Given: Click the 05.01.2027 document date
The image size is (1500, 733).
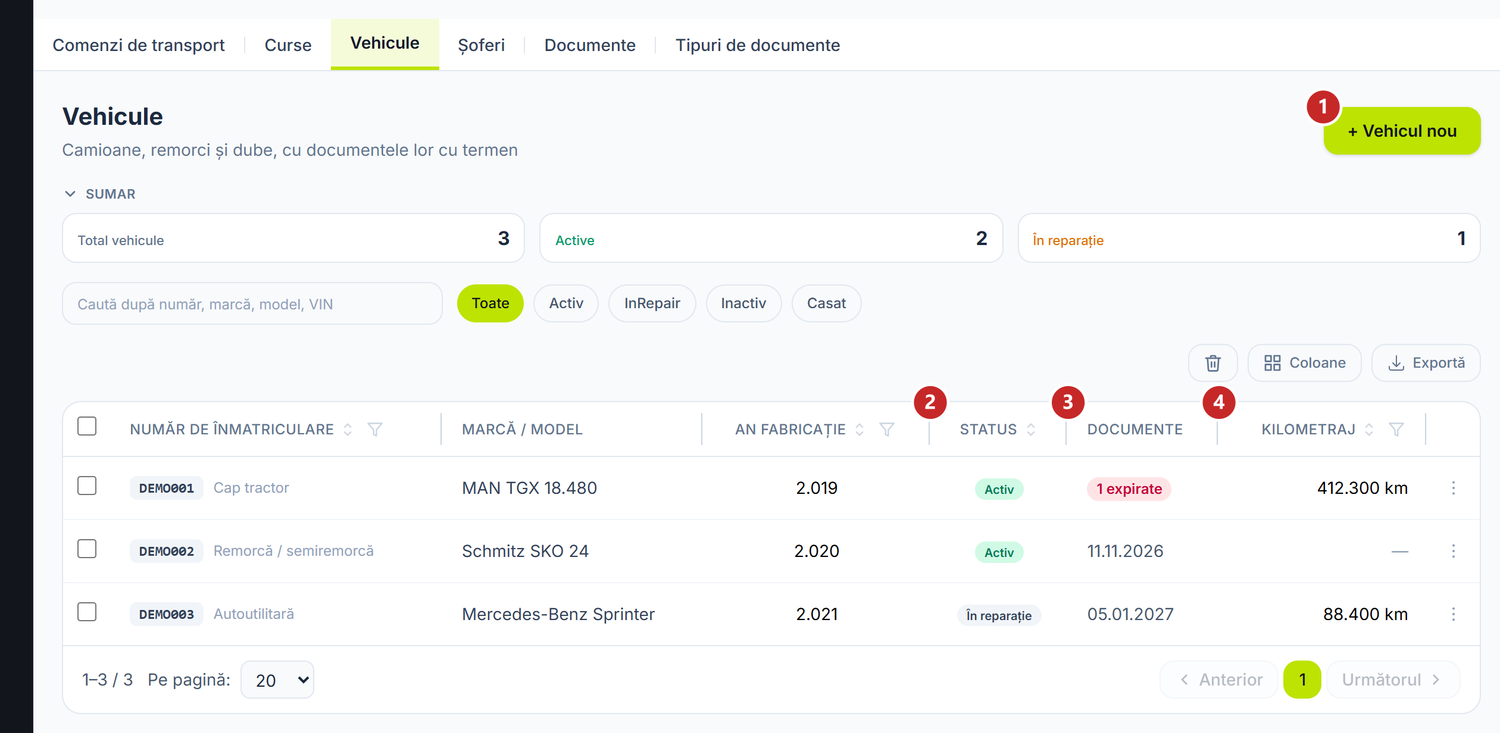Looking at the screenshot, I should pyautogui.click(x=1130, y=614).
